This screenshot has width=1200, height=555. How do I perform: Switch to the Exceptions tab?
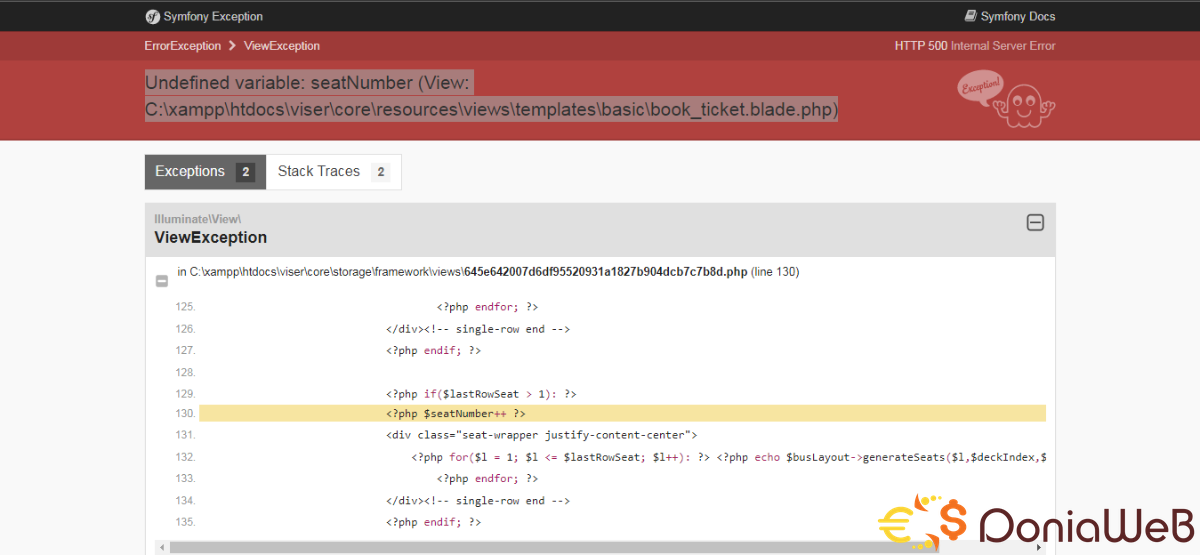tap(190, 172)
